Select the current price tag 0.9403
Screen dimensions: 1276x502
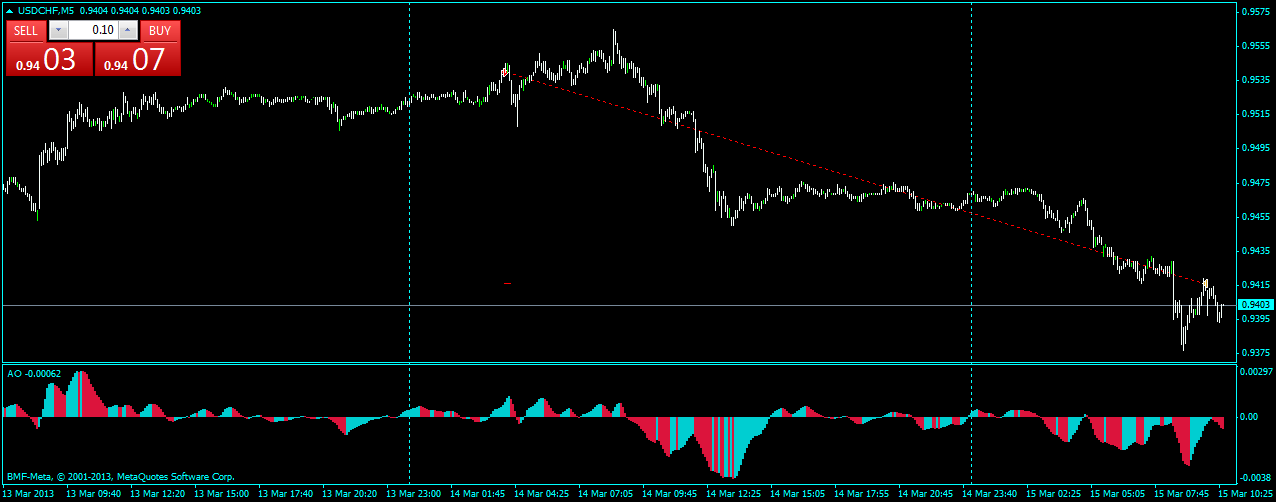tap(1254, 304)
